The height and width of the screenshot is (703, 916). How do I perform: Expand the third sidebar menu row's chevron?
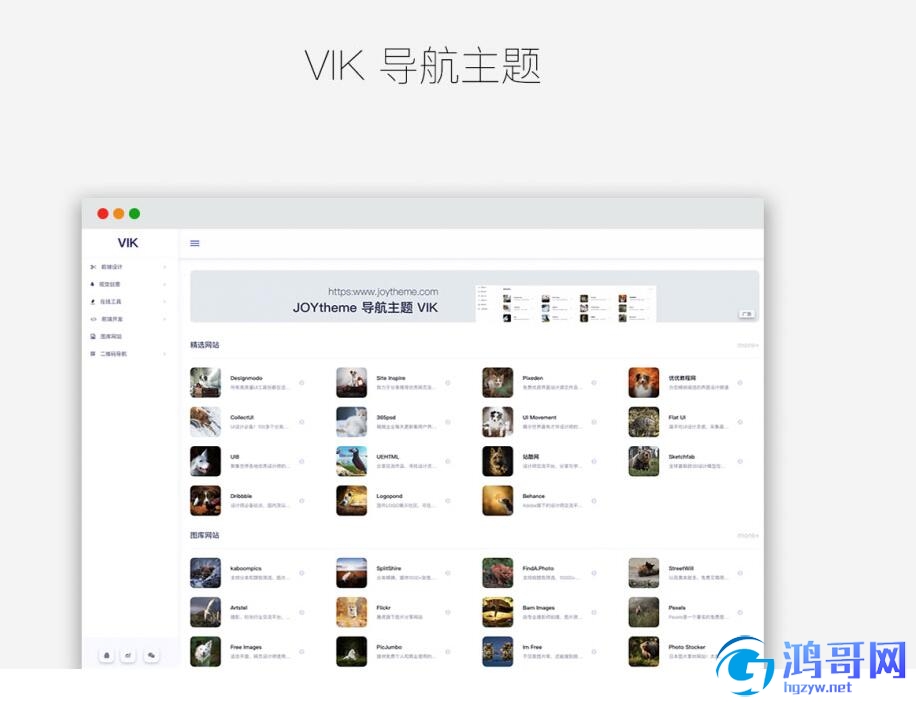pyautogui.click(x=165, y=302)
